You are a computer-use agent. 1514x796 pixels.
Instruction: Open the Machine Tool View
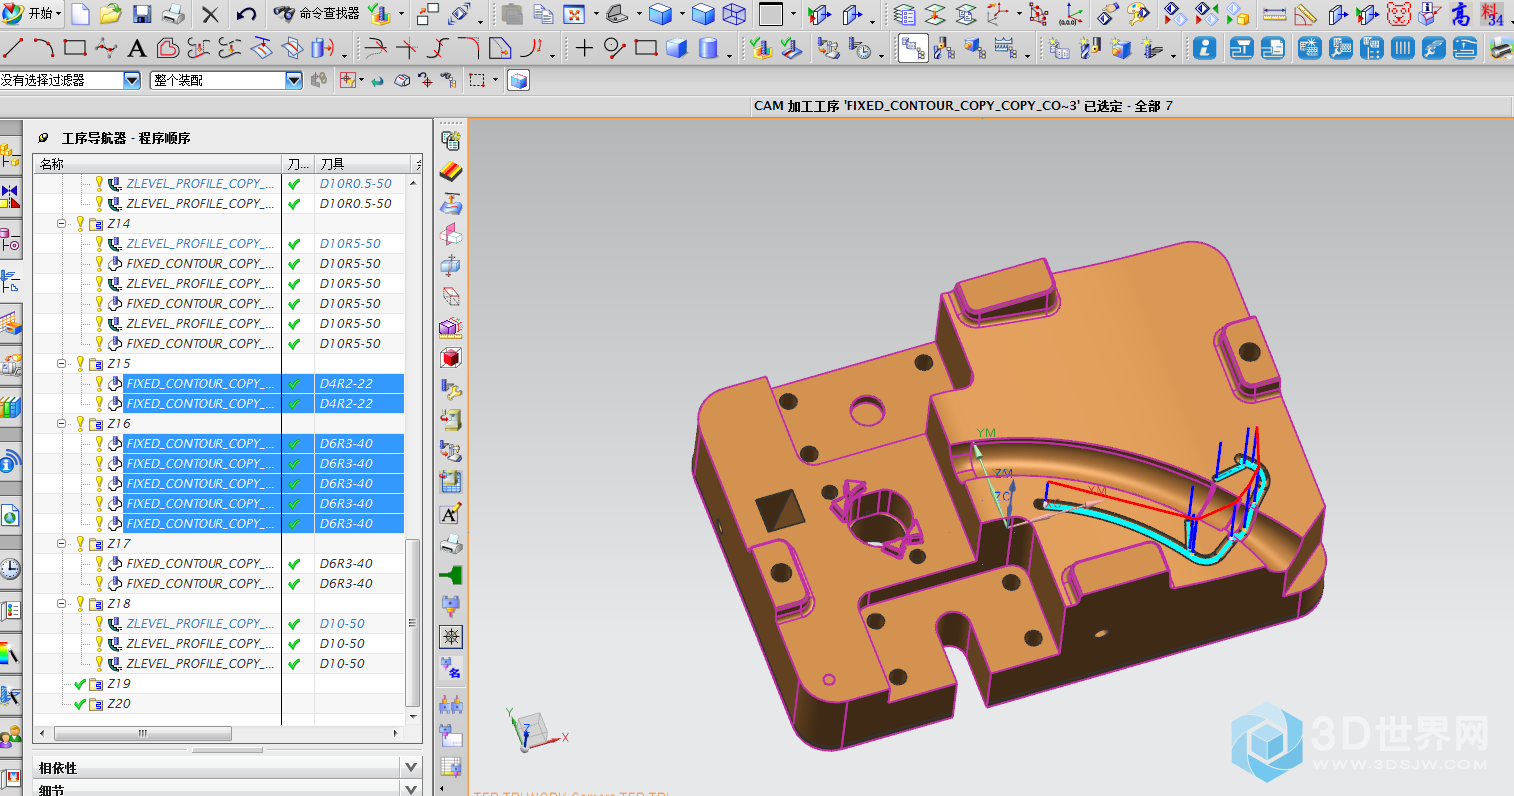coord(944,47)
